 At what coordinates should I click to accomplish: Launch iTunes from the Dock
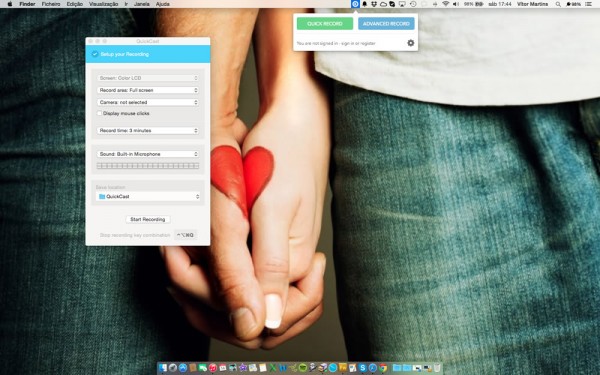(213, 368)
